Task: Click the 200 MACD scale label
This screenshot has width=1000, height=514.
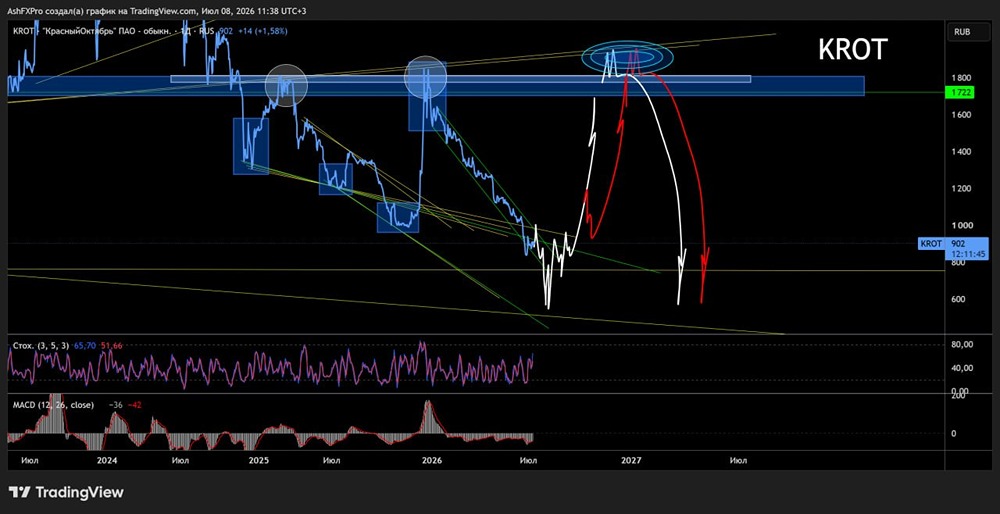Action: point(959,396)
